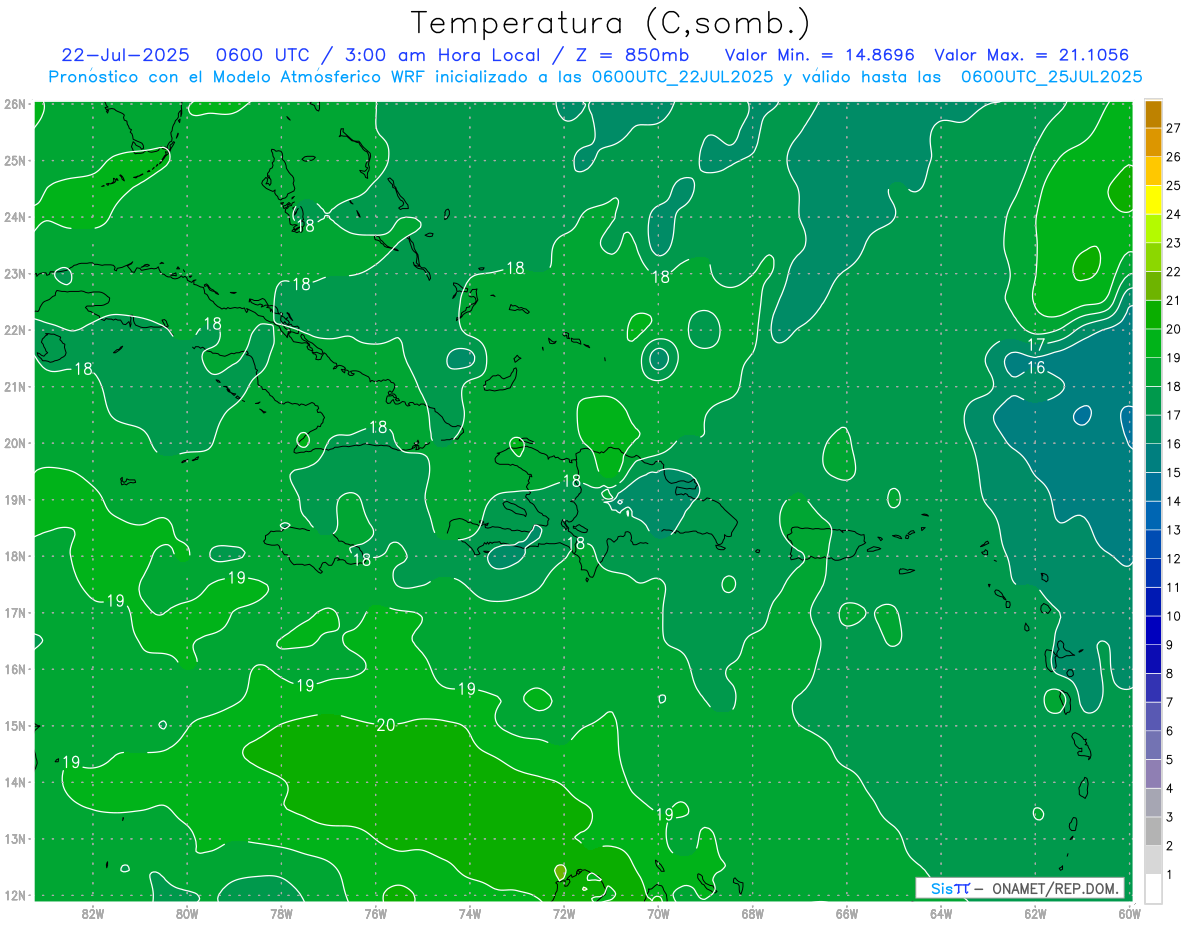Click the contour label "16" on the map
The width and height of the screenshot is (1200, 927).
(x=1037, y=368)
